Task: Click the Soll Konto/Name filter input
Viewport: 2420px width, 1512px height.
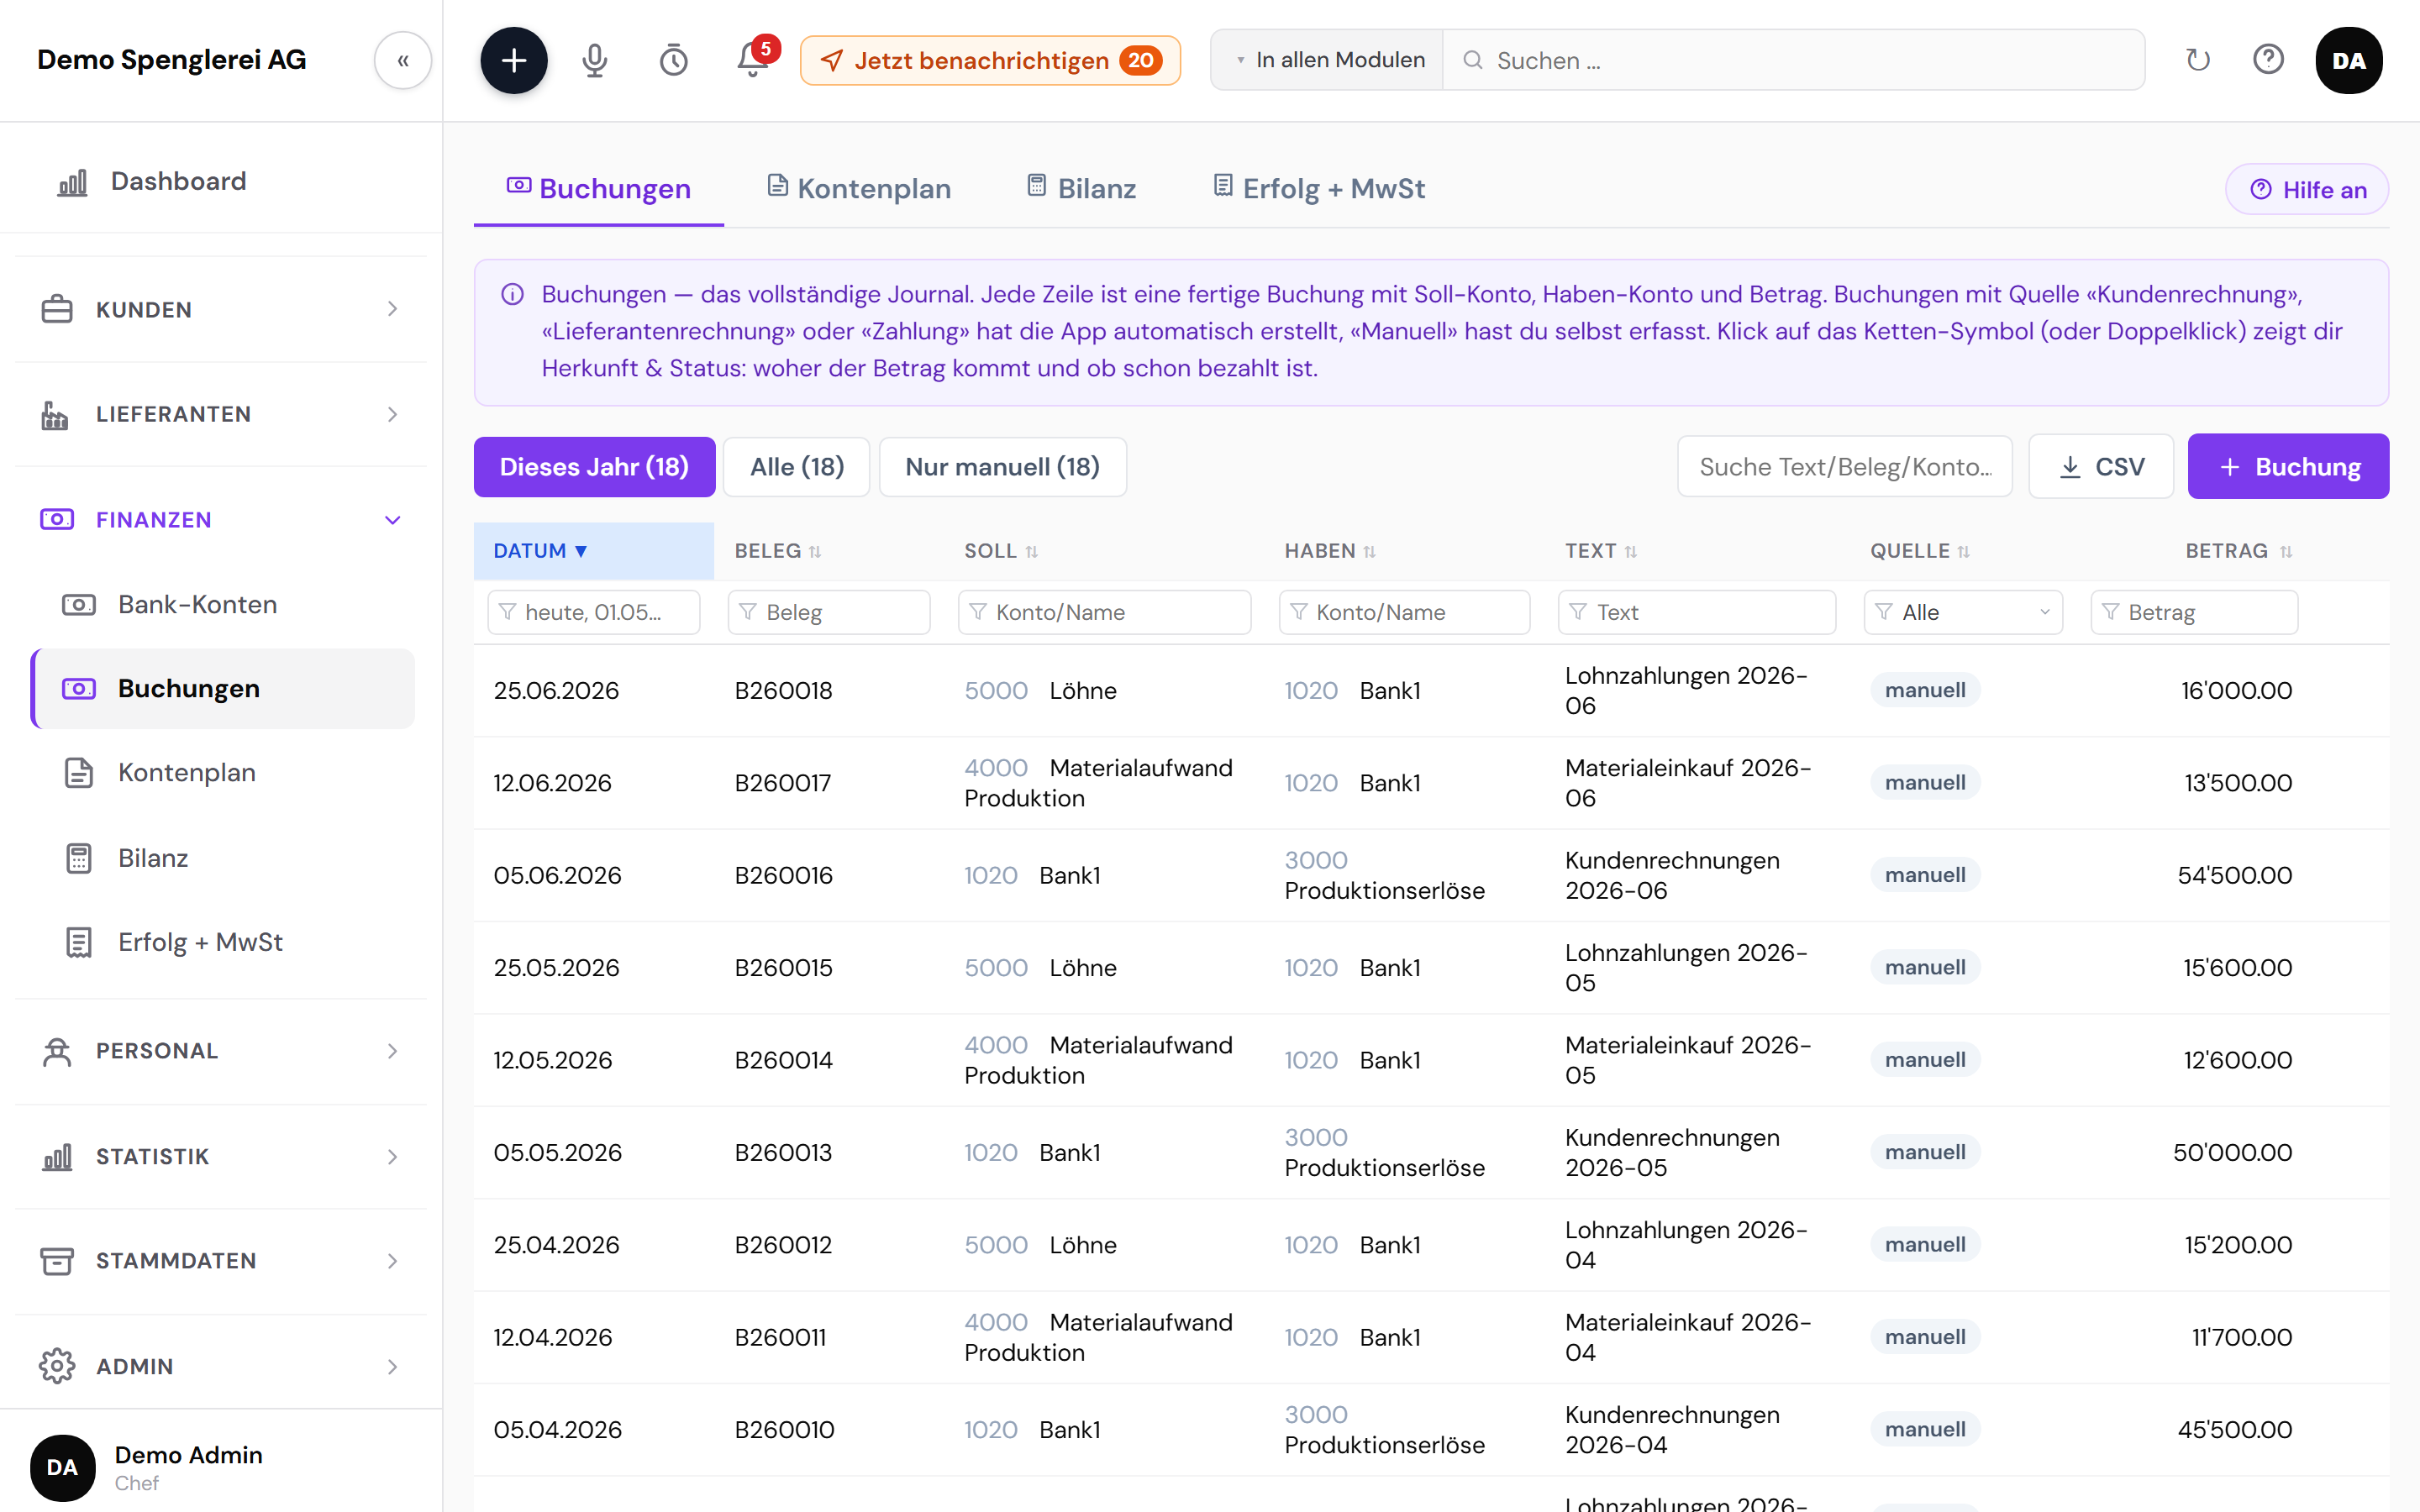Action: [1104, 612]
